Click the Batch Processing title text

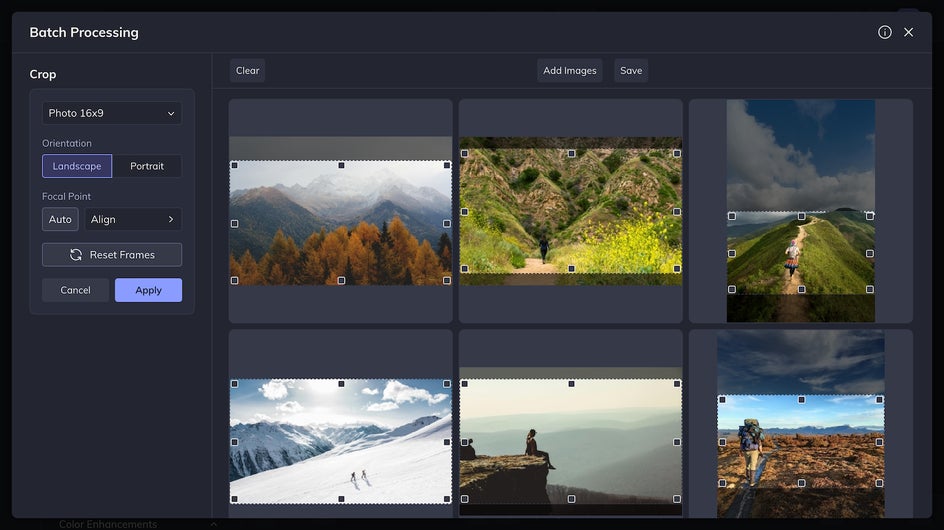click(x=84, y=33)
